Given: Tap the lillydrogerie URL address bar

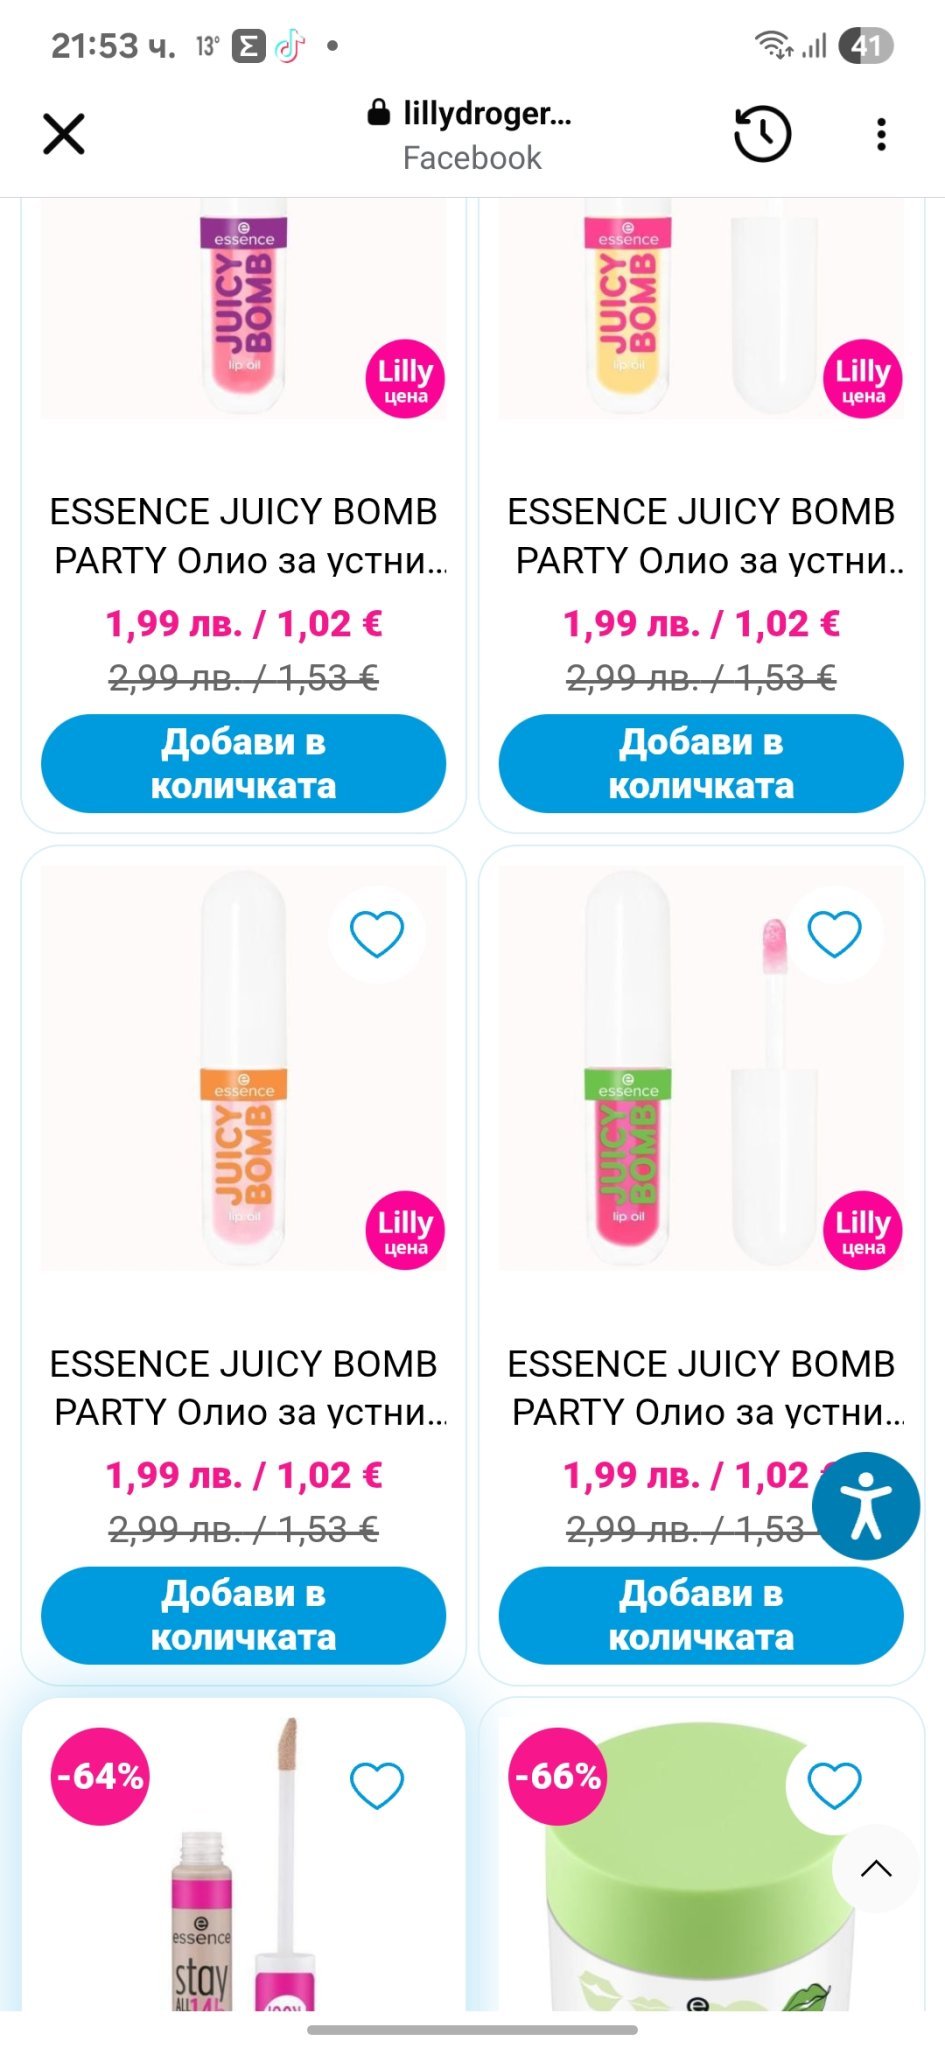Looking at the screenshot, I should click(471, 134).
